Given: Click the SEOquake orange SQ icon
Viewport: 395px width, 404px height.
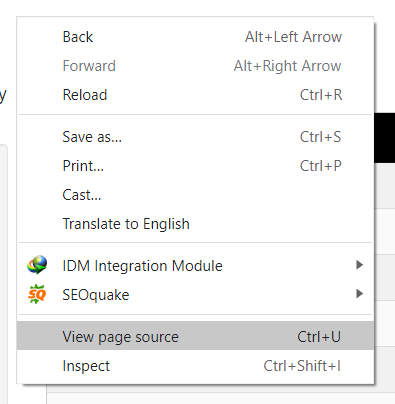Looking at the screenshot, I should (x=37, y=294).
